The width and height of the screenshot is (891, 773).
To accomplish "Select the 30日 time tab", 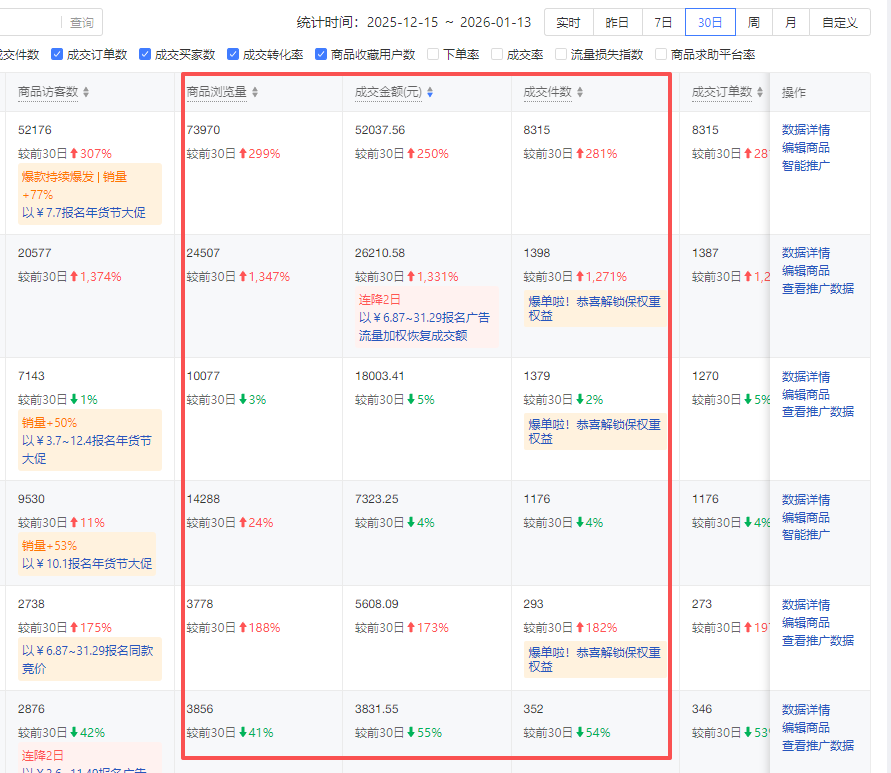I will click(x=710, y=22).
